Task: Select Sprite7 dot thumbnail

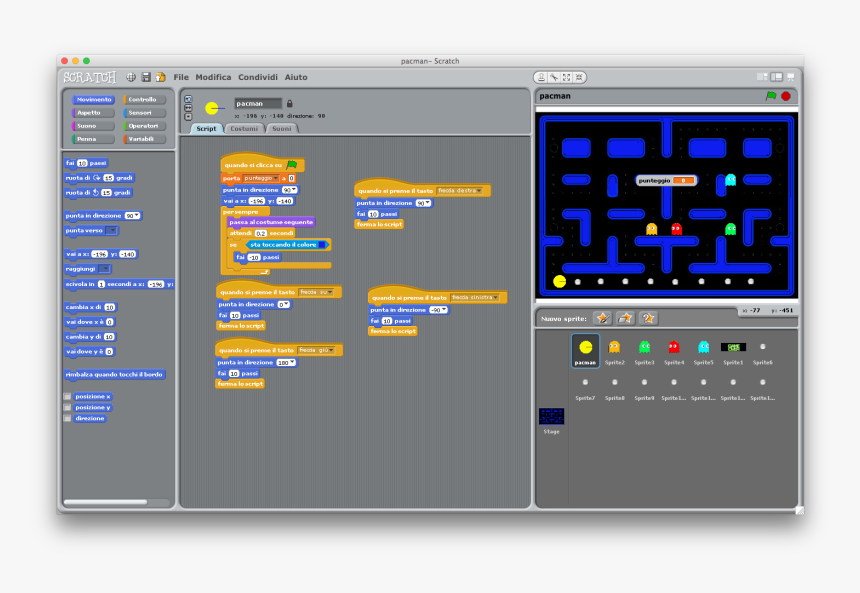Action: click(x=585, y=387)
